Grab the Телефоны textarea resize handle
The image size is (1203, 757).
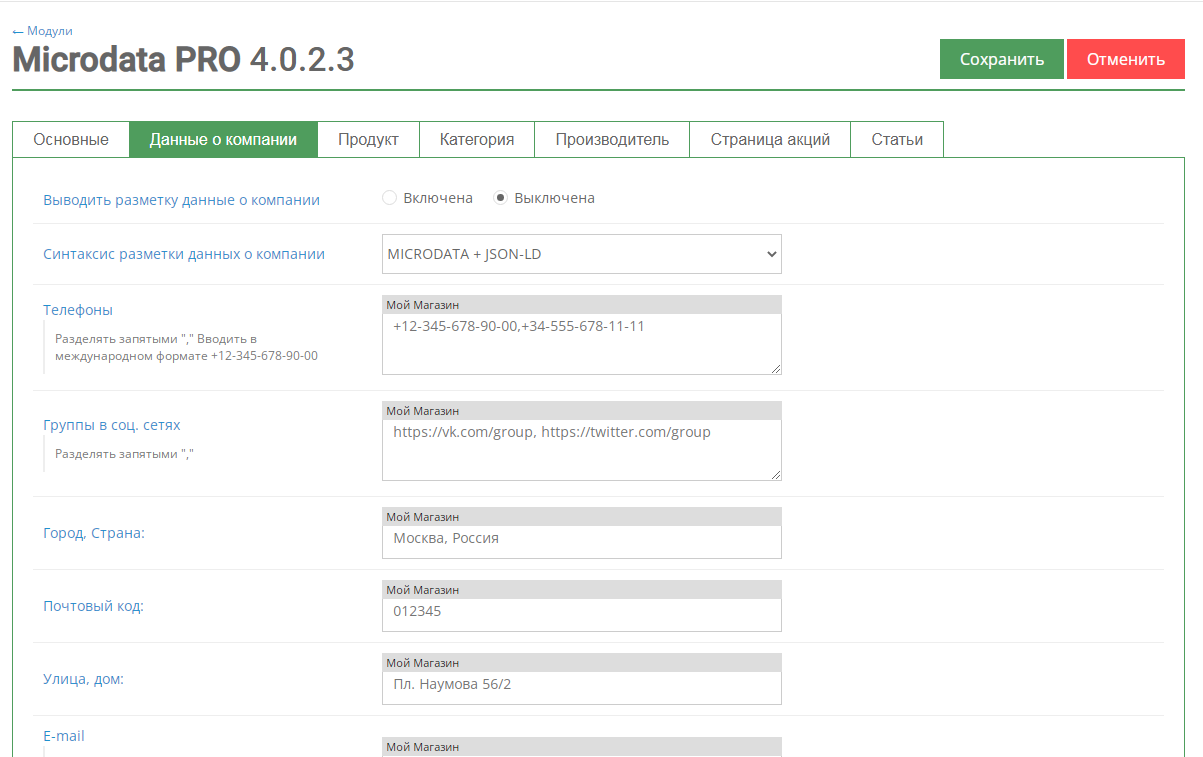pyautogui.click(x=775, y=368)
